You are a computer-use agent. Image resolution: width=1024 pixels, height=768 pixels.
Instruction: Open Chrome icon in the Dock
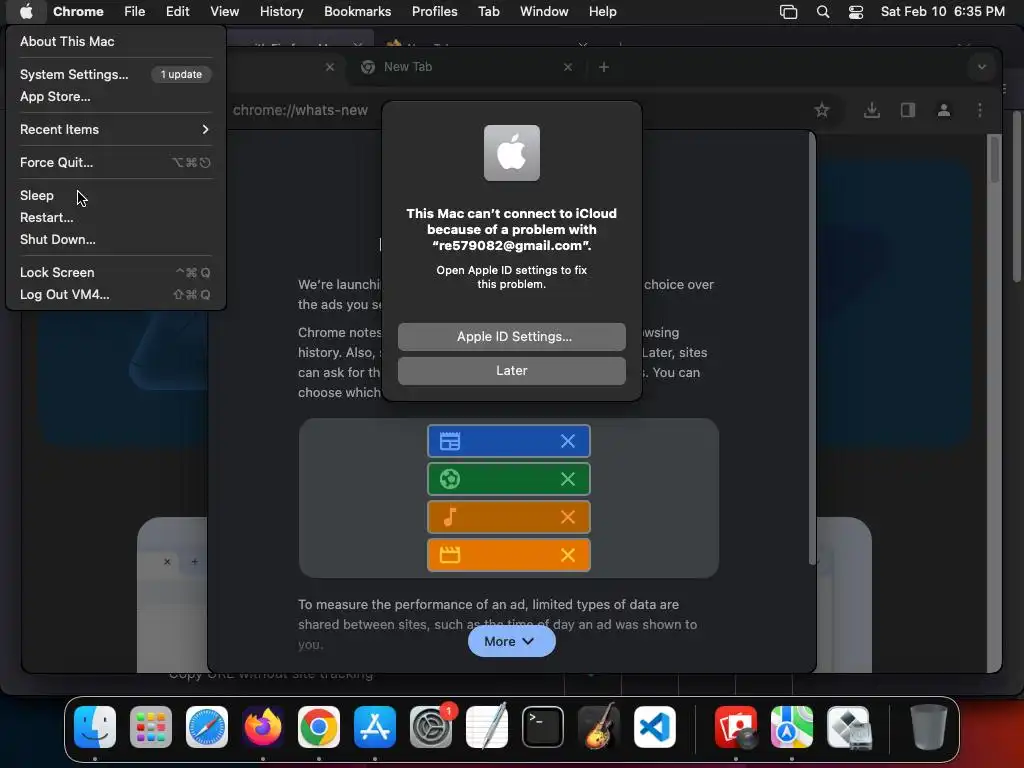(x=319, y=727)
